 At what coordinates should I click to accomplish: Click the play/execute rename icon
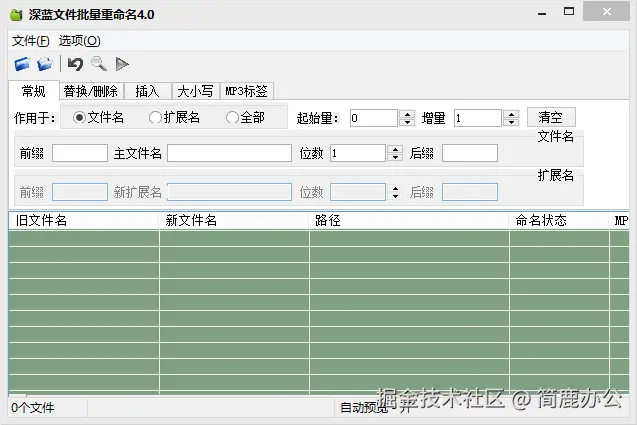pos(122,64)
